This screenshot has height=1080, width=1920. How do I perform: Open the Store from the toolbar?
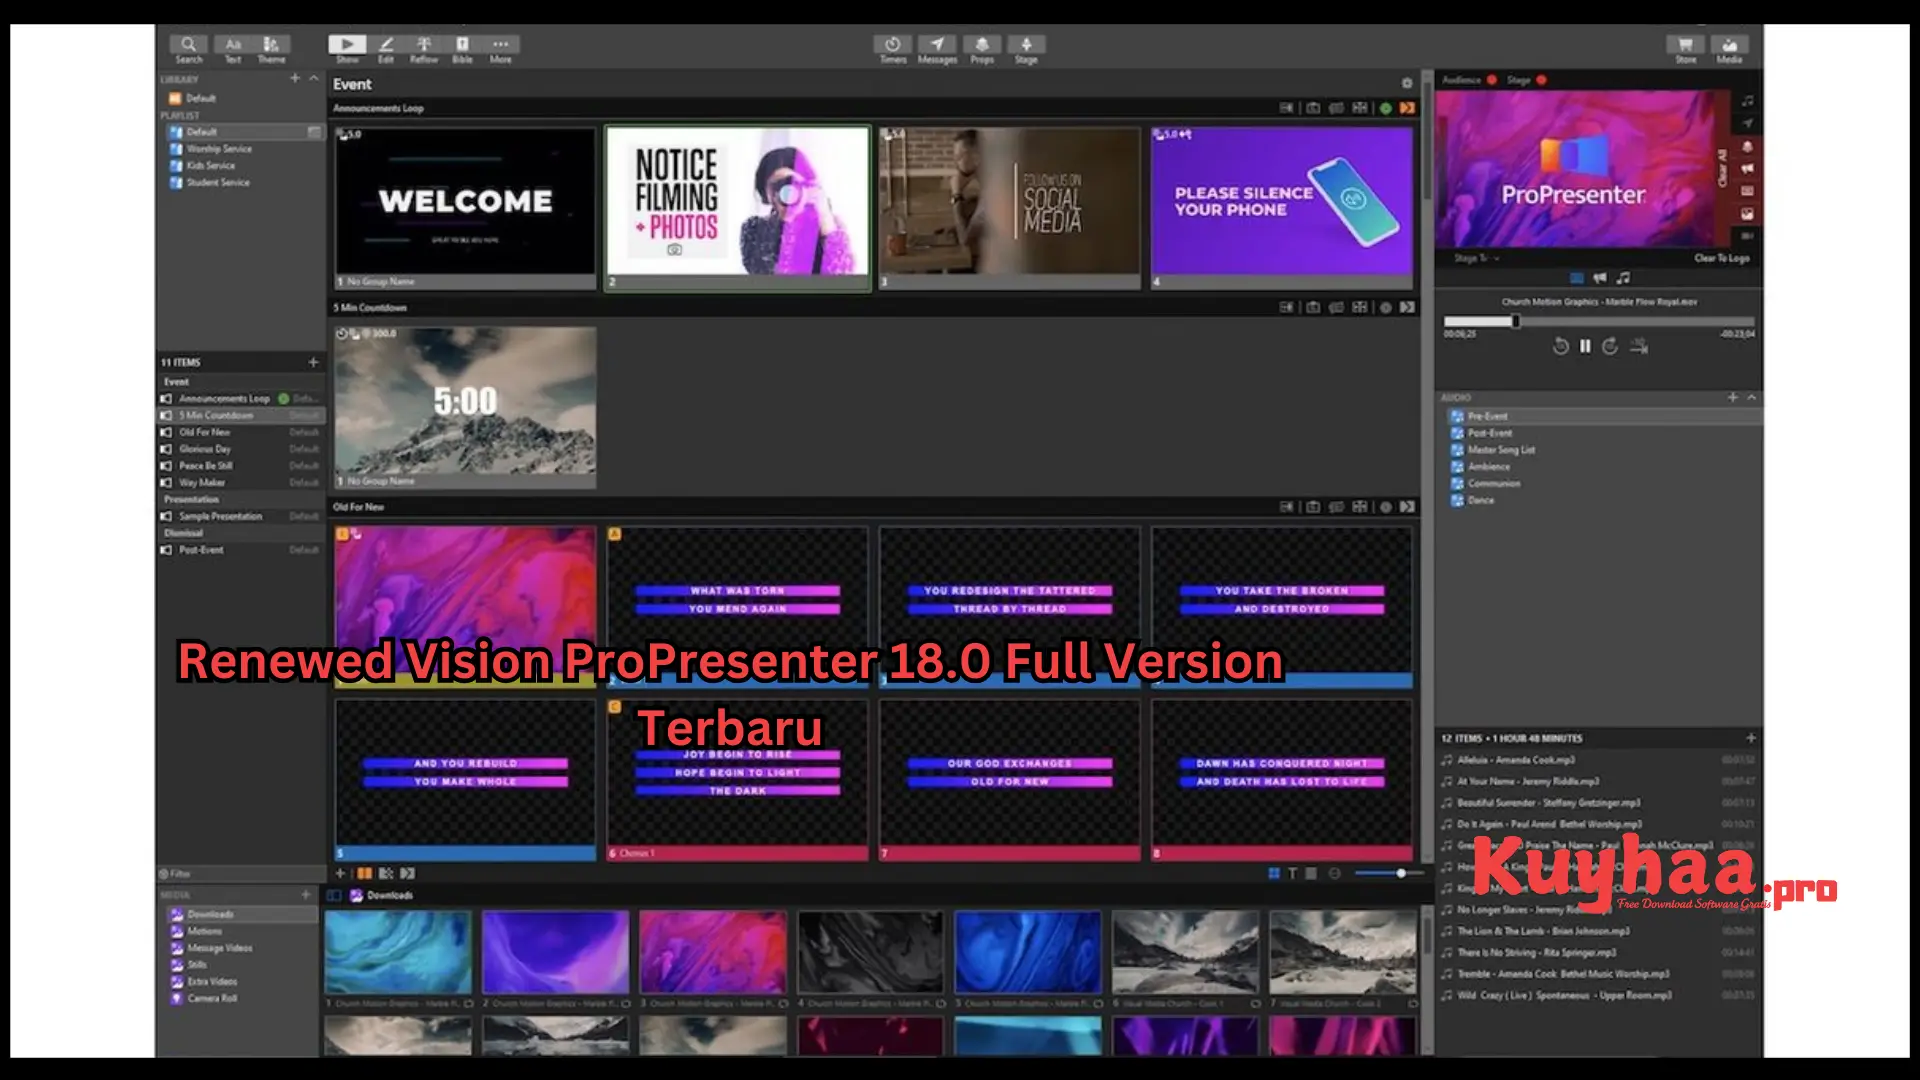(x=1686, y=48)
